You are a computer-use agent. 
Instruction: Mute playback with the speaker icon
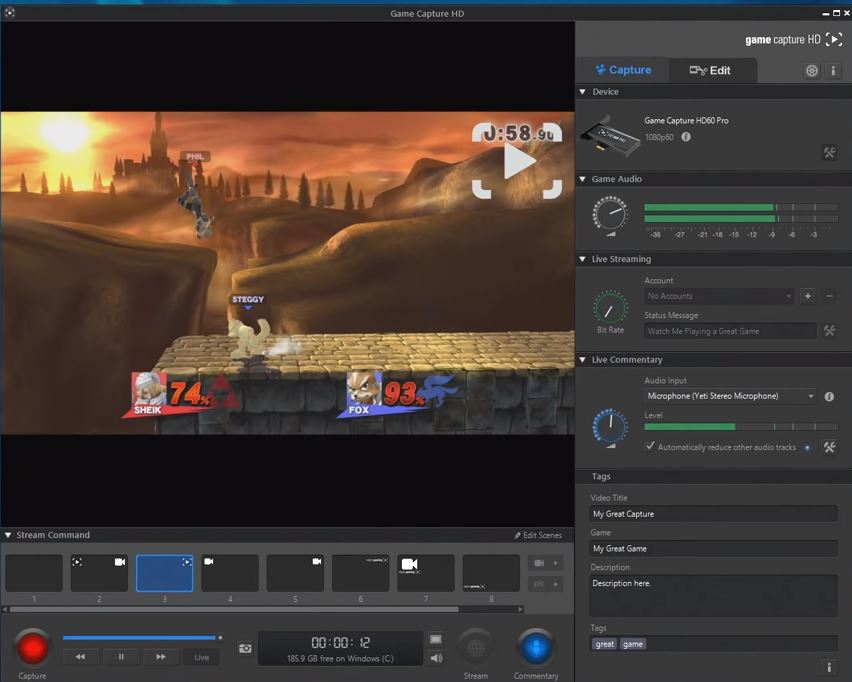(x=435, y=658)
